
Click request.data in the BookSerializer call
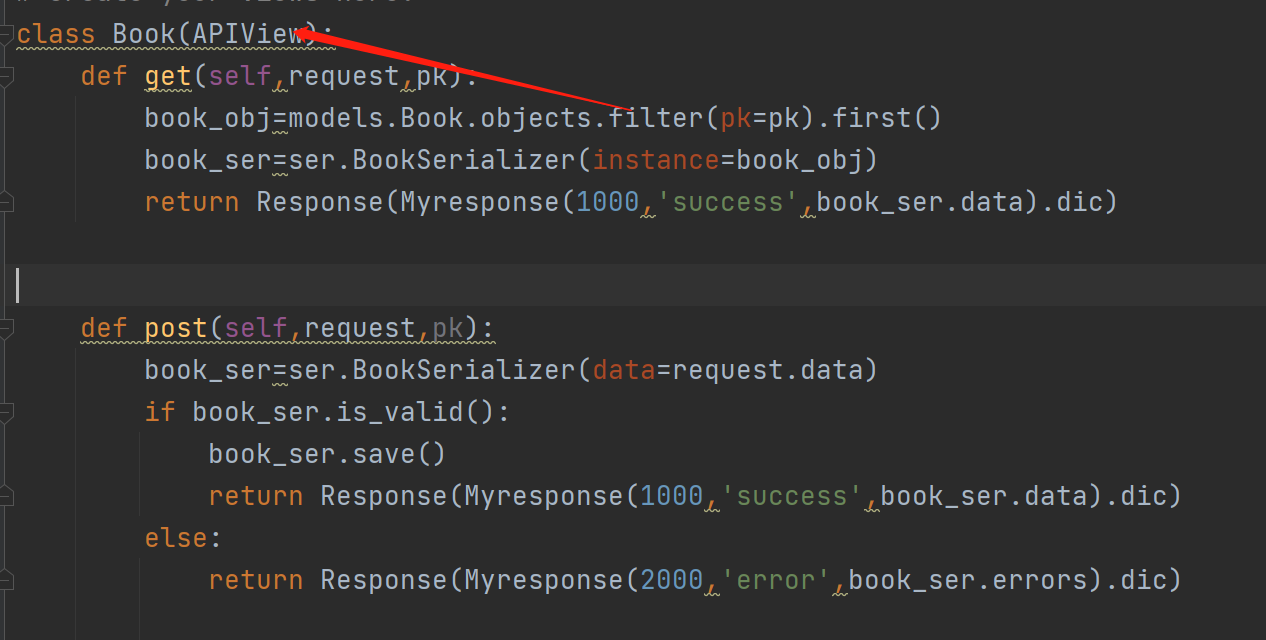[x=768, y=370]
